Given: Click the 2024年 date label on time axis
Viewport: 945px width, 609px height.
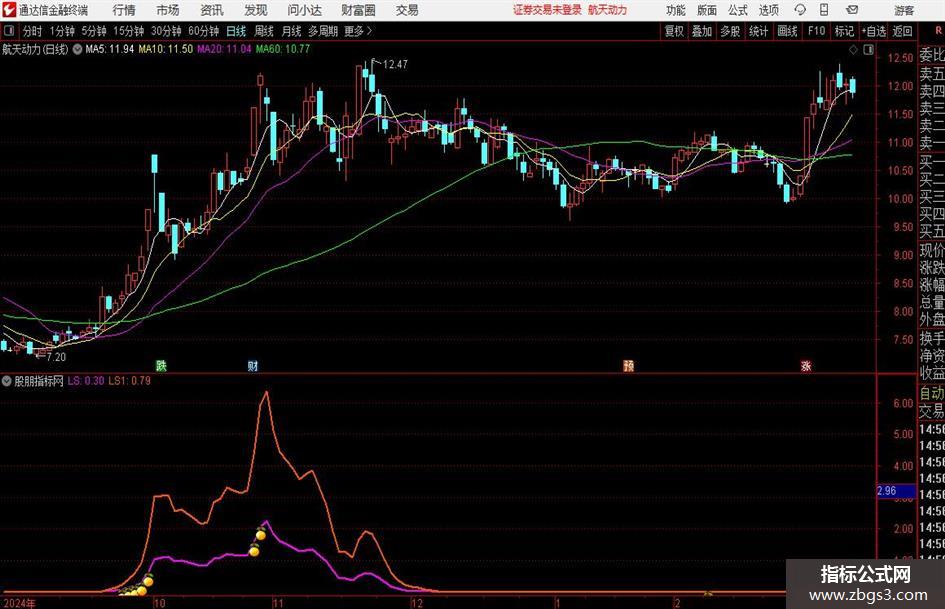Looking at the screenshot, I should (19, 603).
